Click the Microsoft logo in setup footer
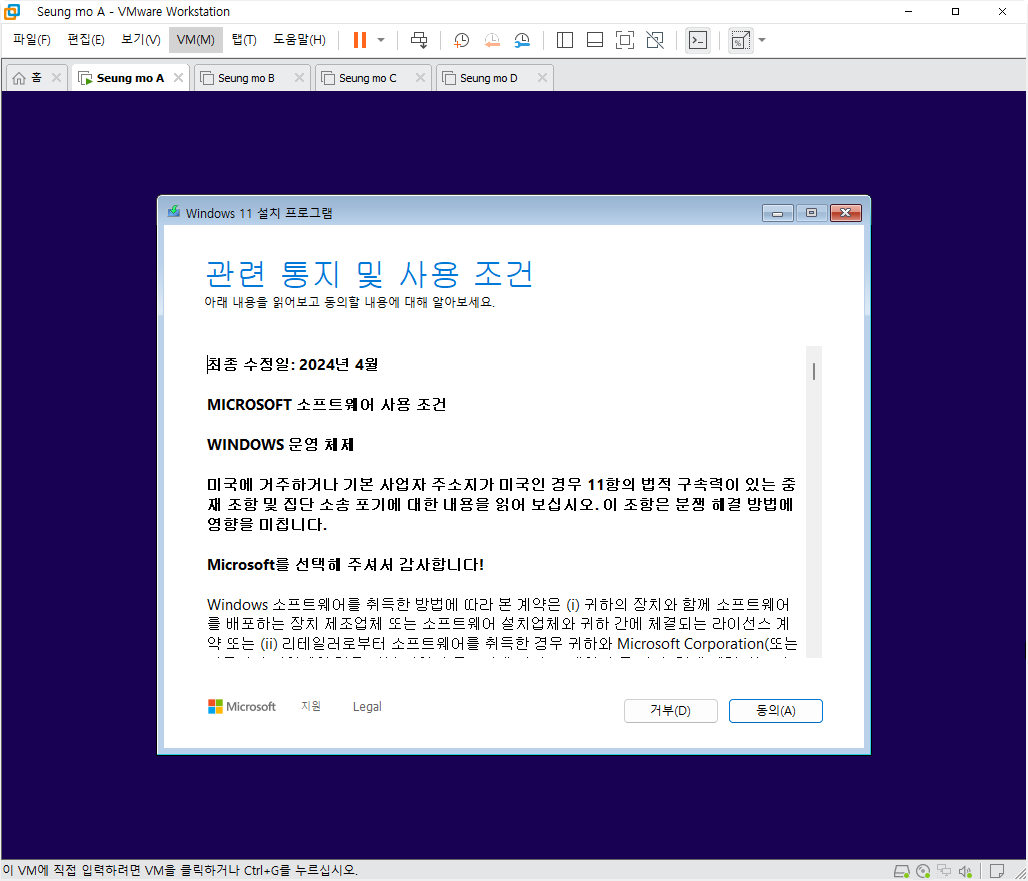This screenshot has width=1028, height=881. point(242,707)
